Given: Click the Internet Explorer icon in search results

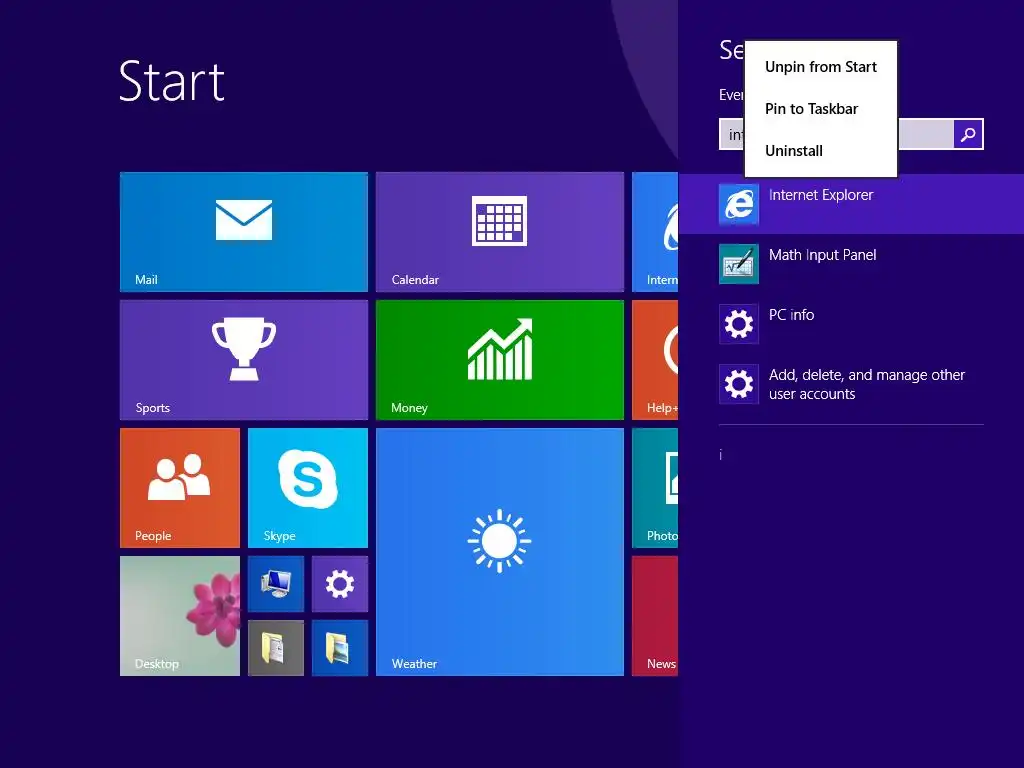Looking at the screenshot, I should tap(739, 204).
